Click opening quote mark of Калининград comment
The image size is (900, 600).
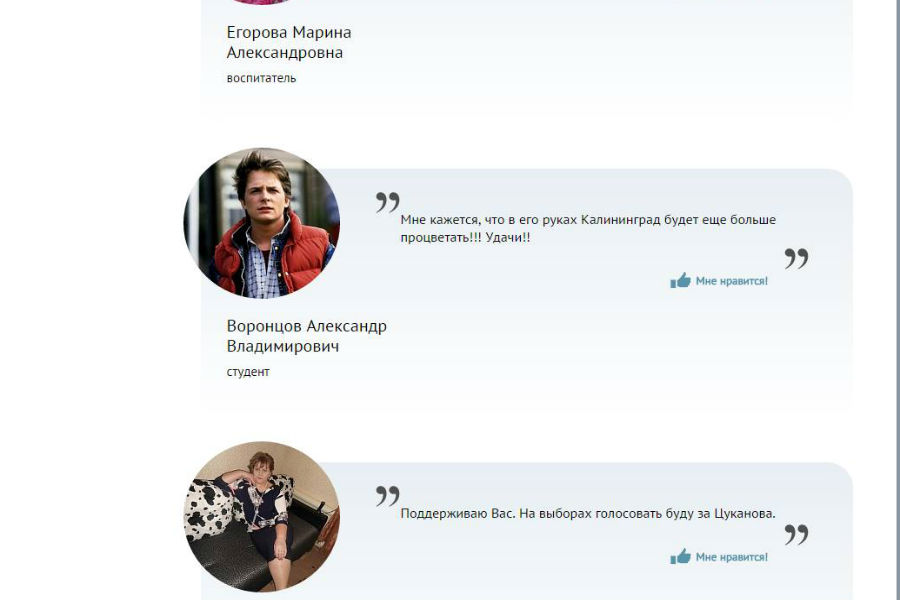click(x=387, y=203)
